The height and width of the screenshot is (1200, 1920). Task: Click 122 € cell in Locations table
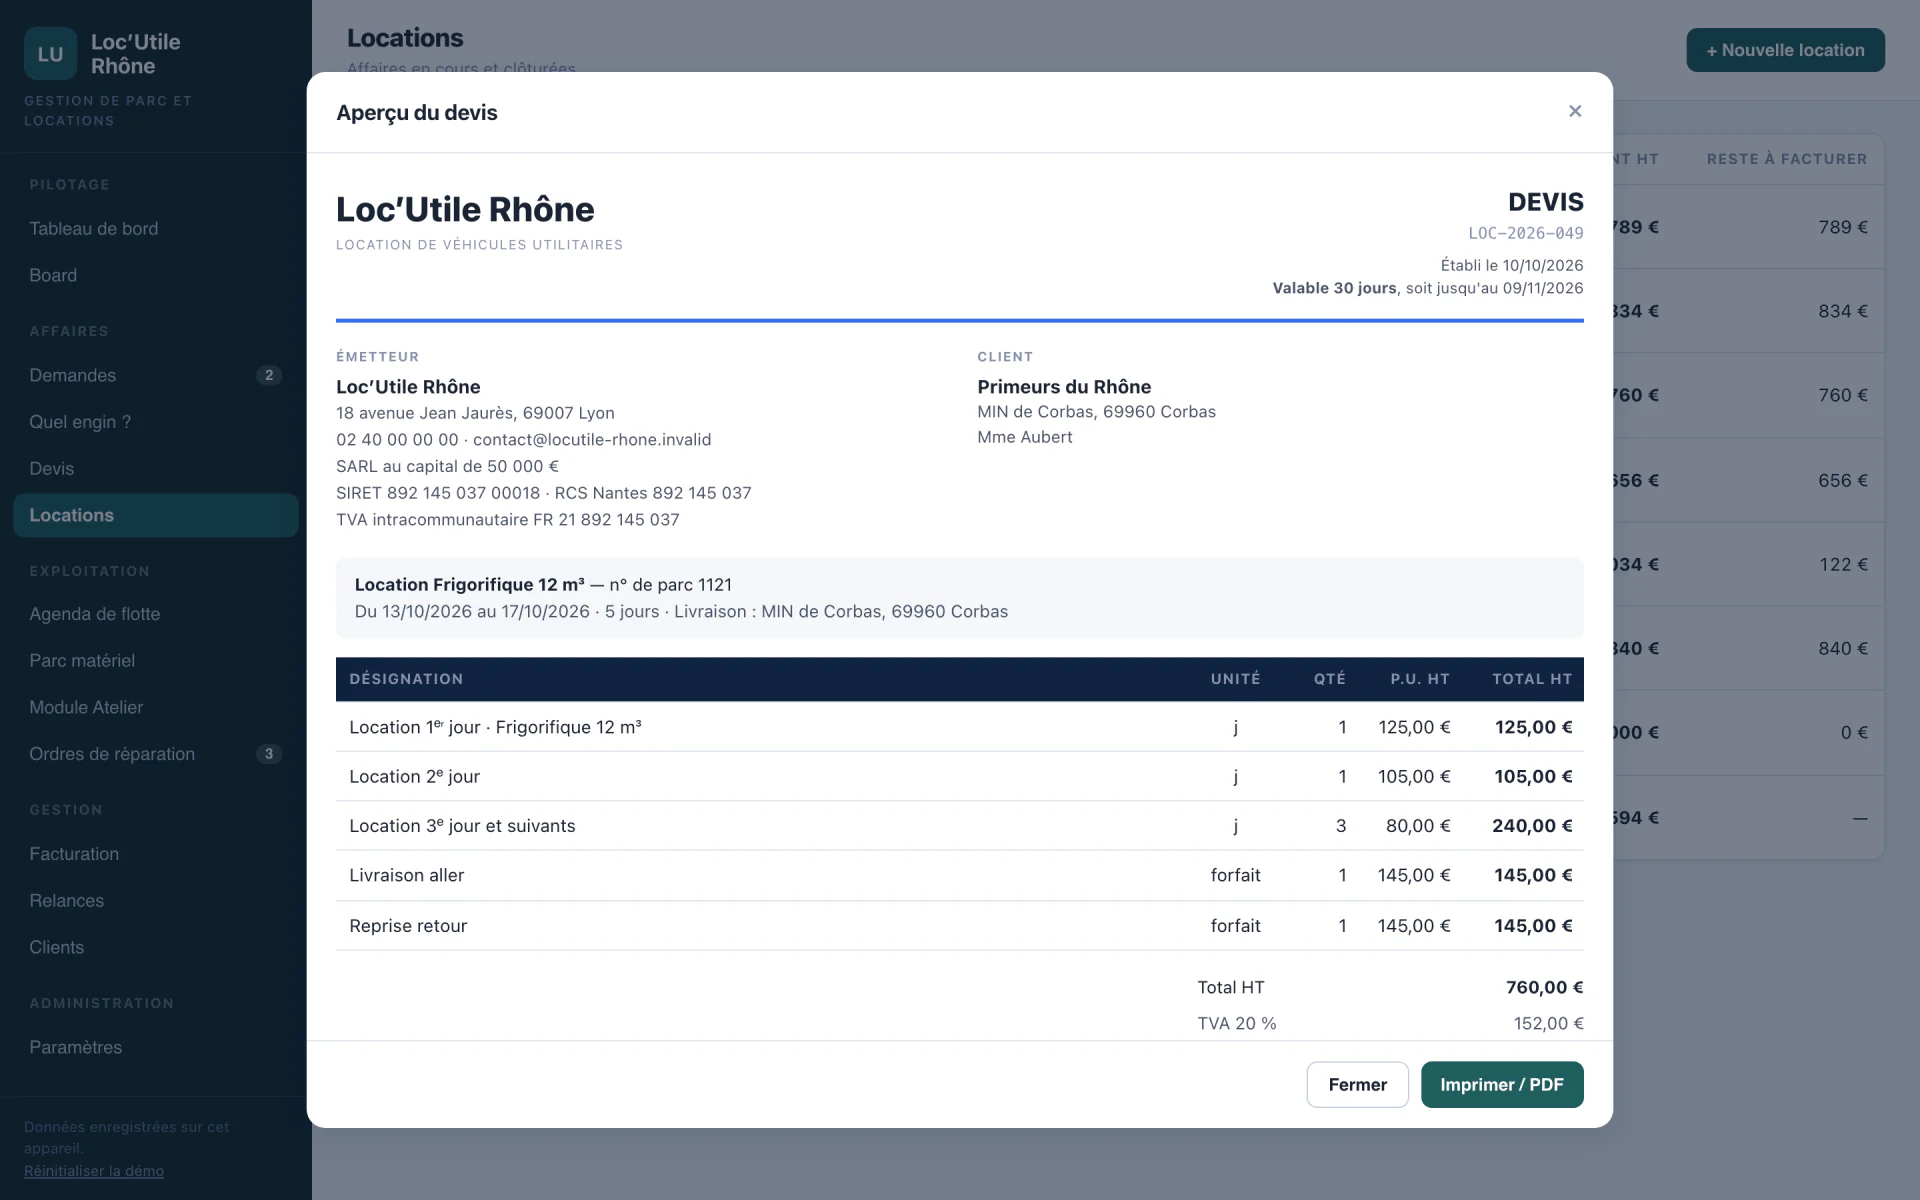pos(1843,564)
